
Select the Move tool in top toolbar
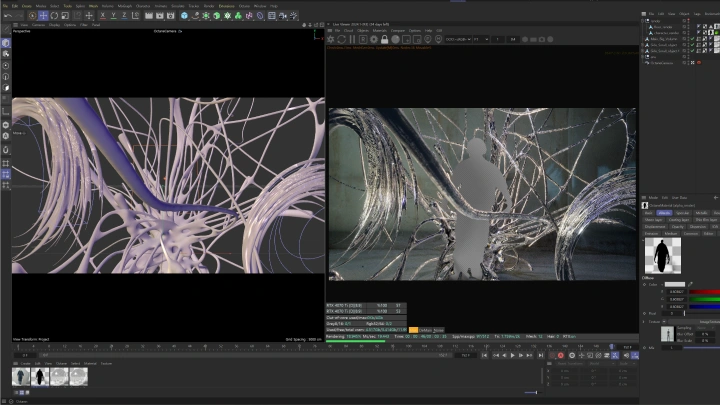click(x=43, y=16)
